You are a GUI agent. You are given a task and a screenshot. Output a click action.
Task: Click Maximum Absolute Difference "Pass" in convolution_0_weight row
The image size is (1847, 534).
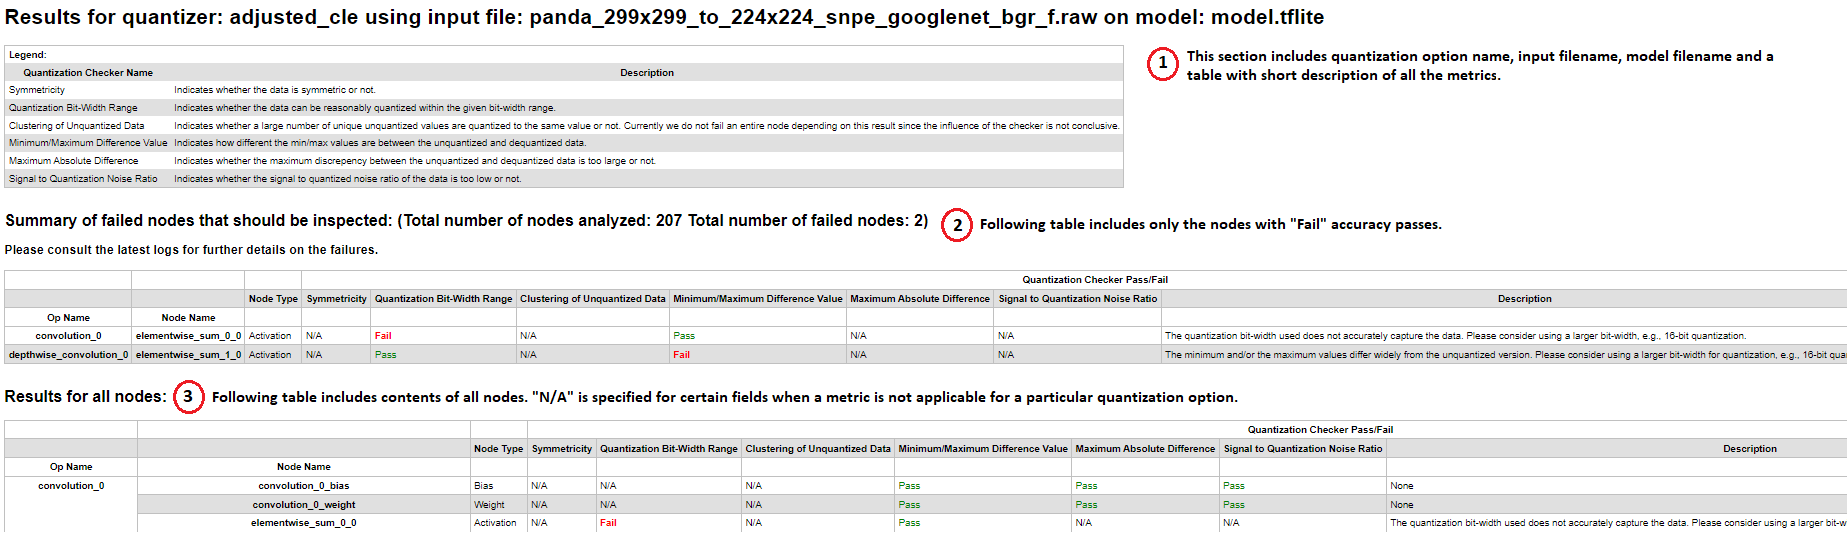click(1086, 505)
